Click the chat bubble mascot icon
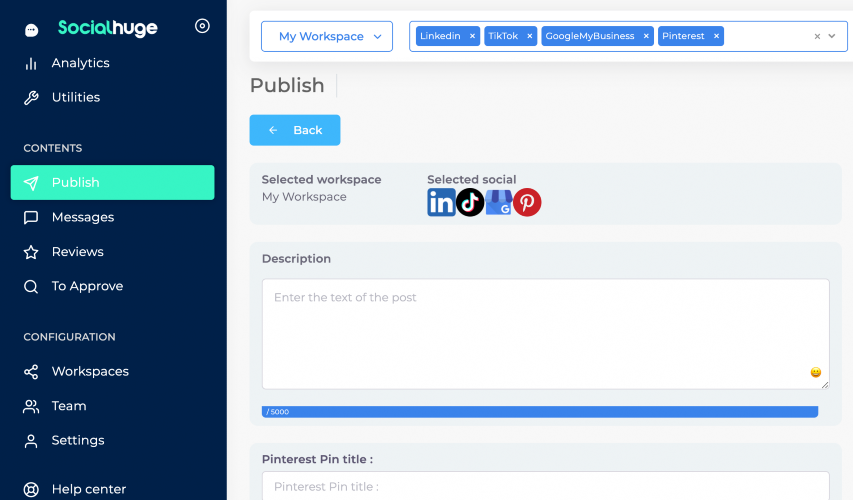The height and width of the screenshot is (500, 853). coord(32,30)
